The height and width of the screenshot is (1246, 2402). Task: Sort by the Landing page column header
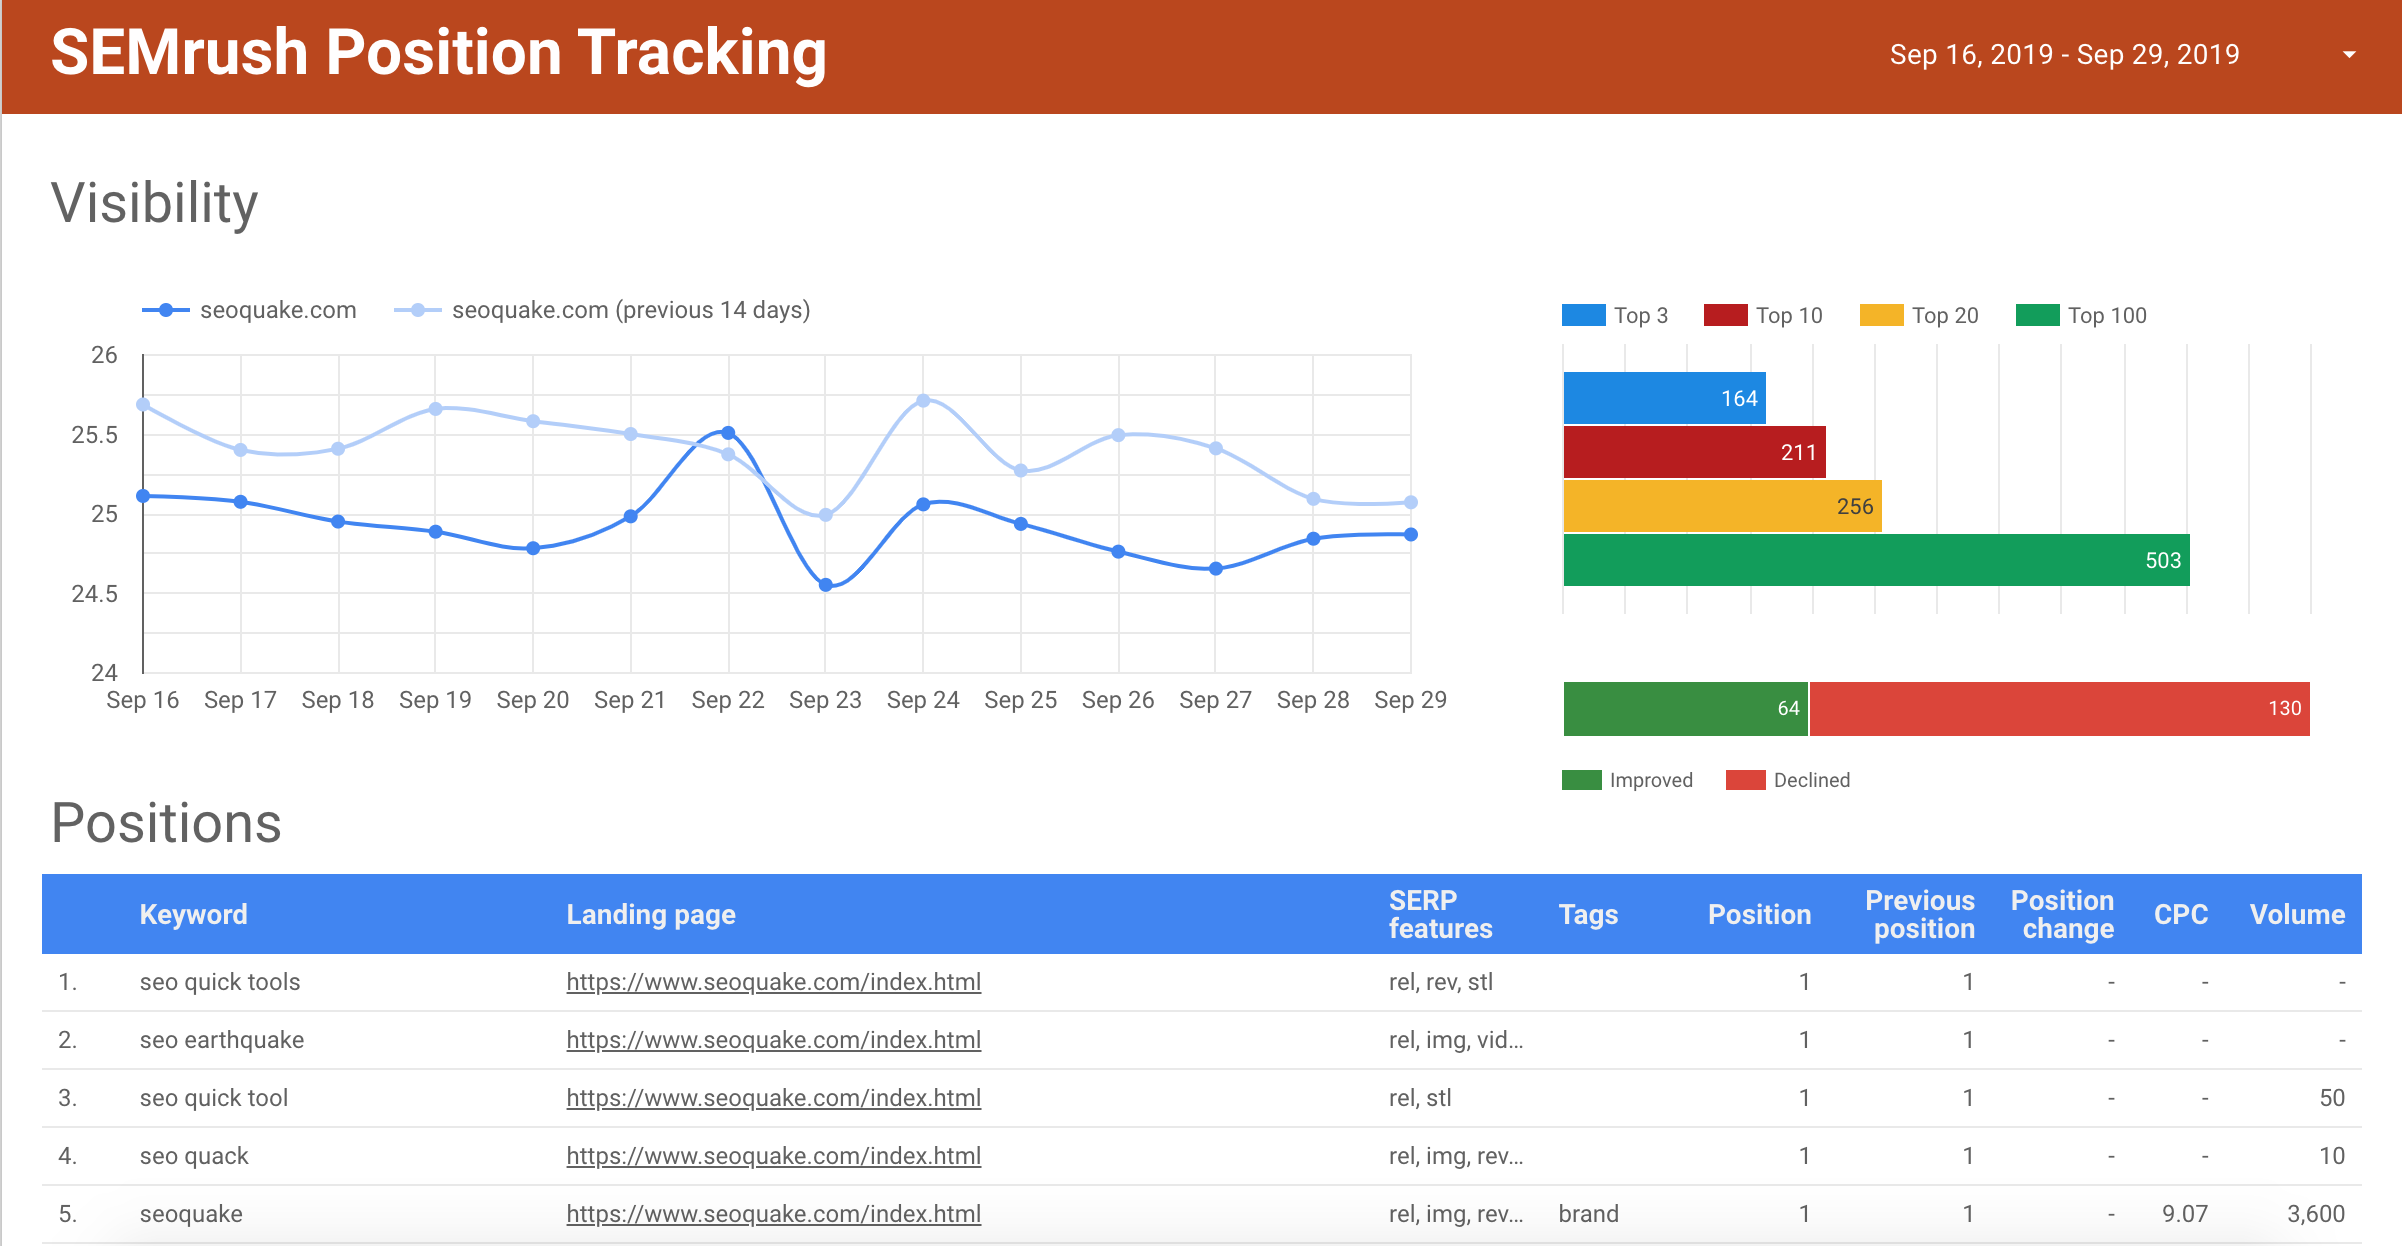pos(651,914)
